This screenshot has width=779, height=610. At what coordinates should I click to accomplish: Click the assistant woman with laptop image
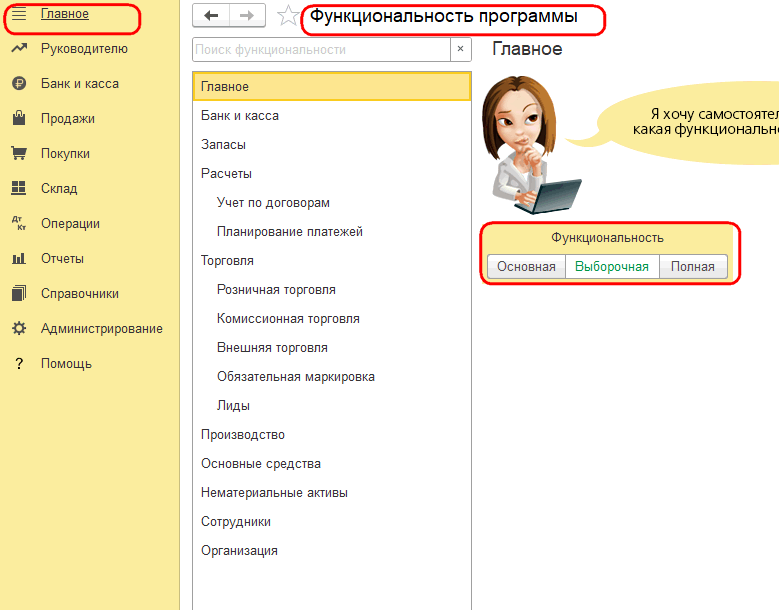[531, 145]
